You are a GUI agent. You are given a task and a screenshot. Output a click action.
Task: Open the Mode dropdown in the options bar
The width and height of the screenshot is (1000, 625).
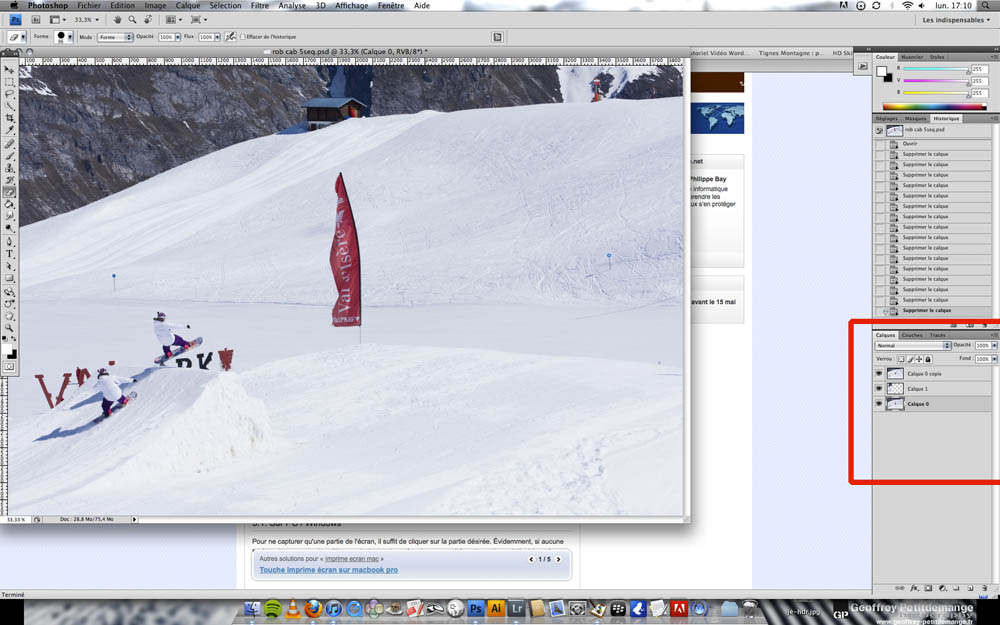[x=115, y=37]
